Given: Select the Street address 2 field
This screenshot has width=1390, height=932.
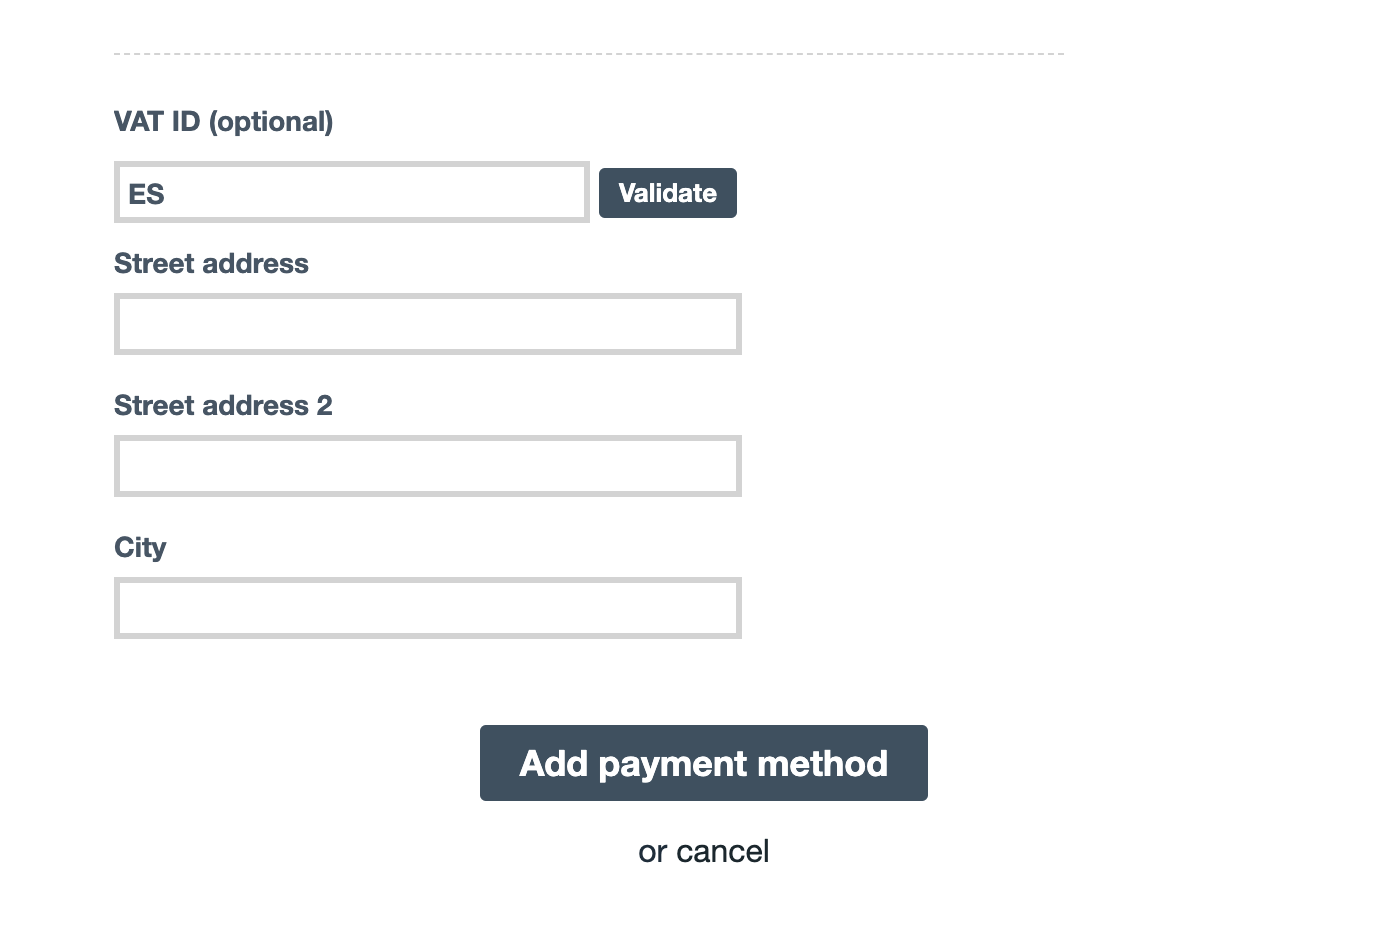Looking at the screenshot, I should (427, 466).
